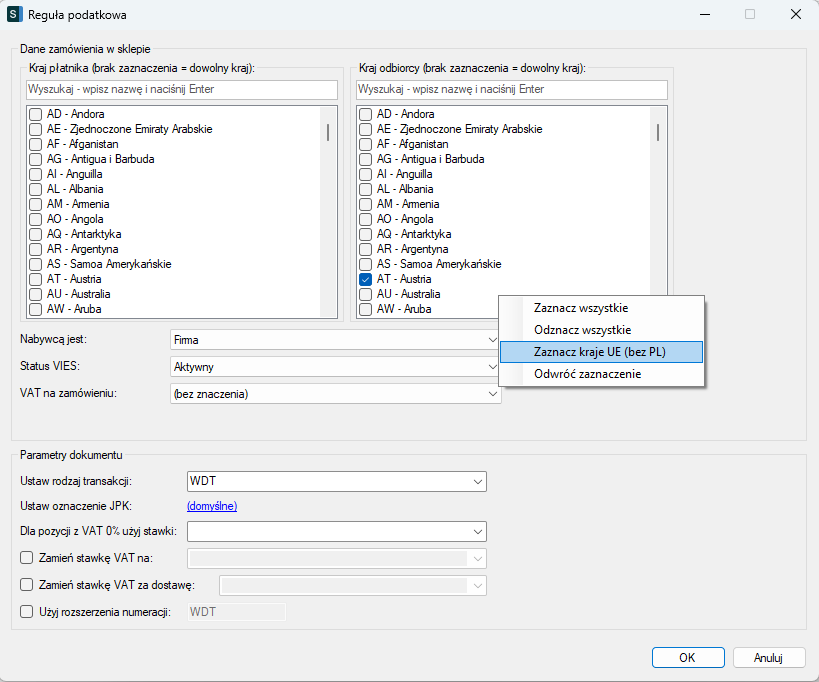The height and width of the screenshot is (682, 819).
Task: Enable Użyj rozszerzenia numeracji checkbox
Action: click(x=27, y=612)
